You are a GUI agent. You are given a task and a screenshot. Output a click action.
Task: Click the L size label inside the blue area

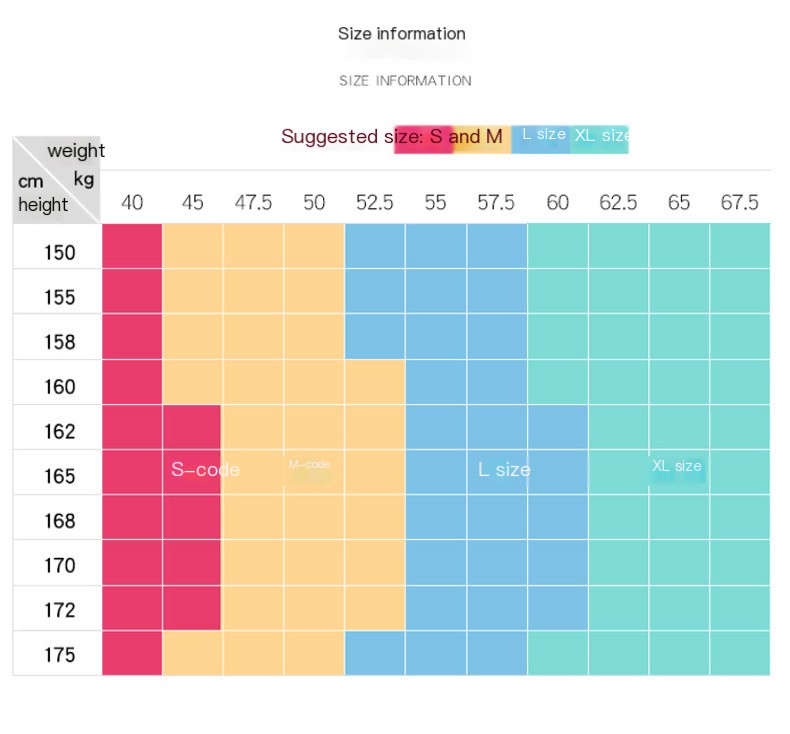(504, 470)
